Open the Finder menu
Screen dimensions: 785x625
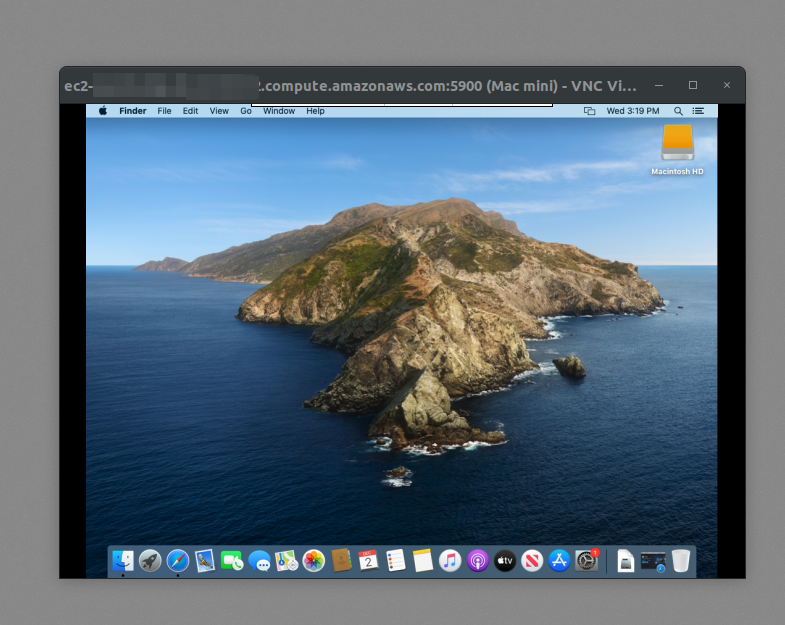click(133, 111)
